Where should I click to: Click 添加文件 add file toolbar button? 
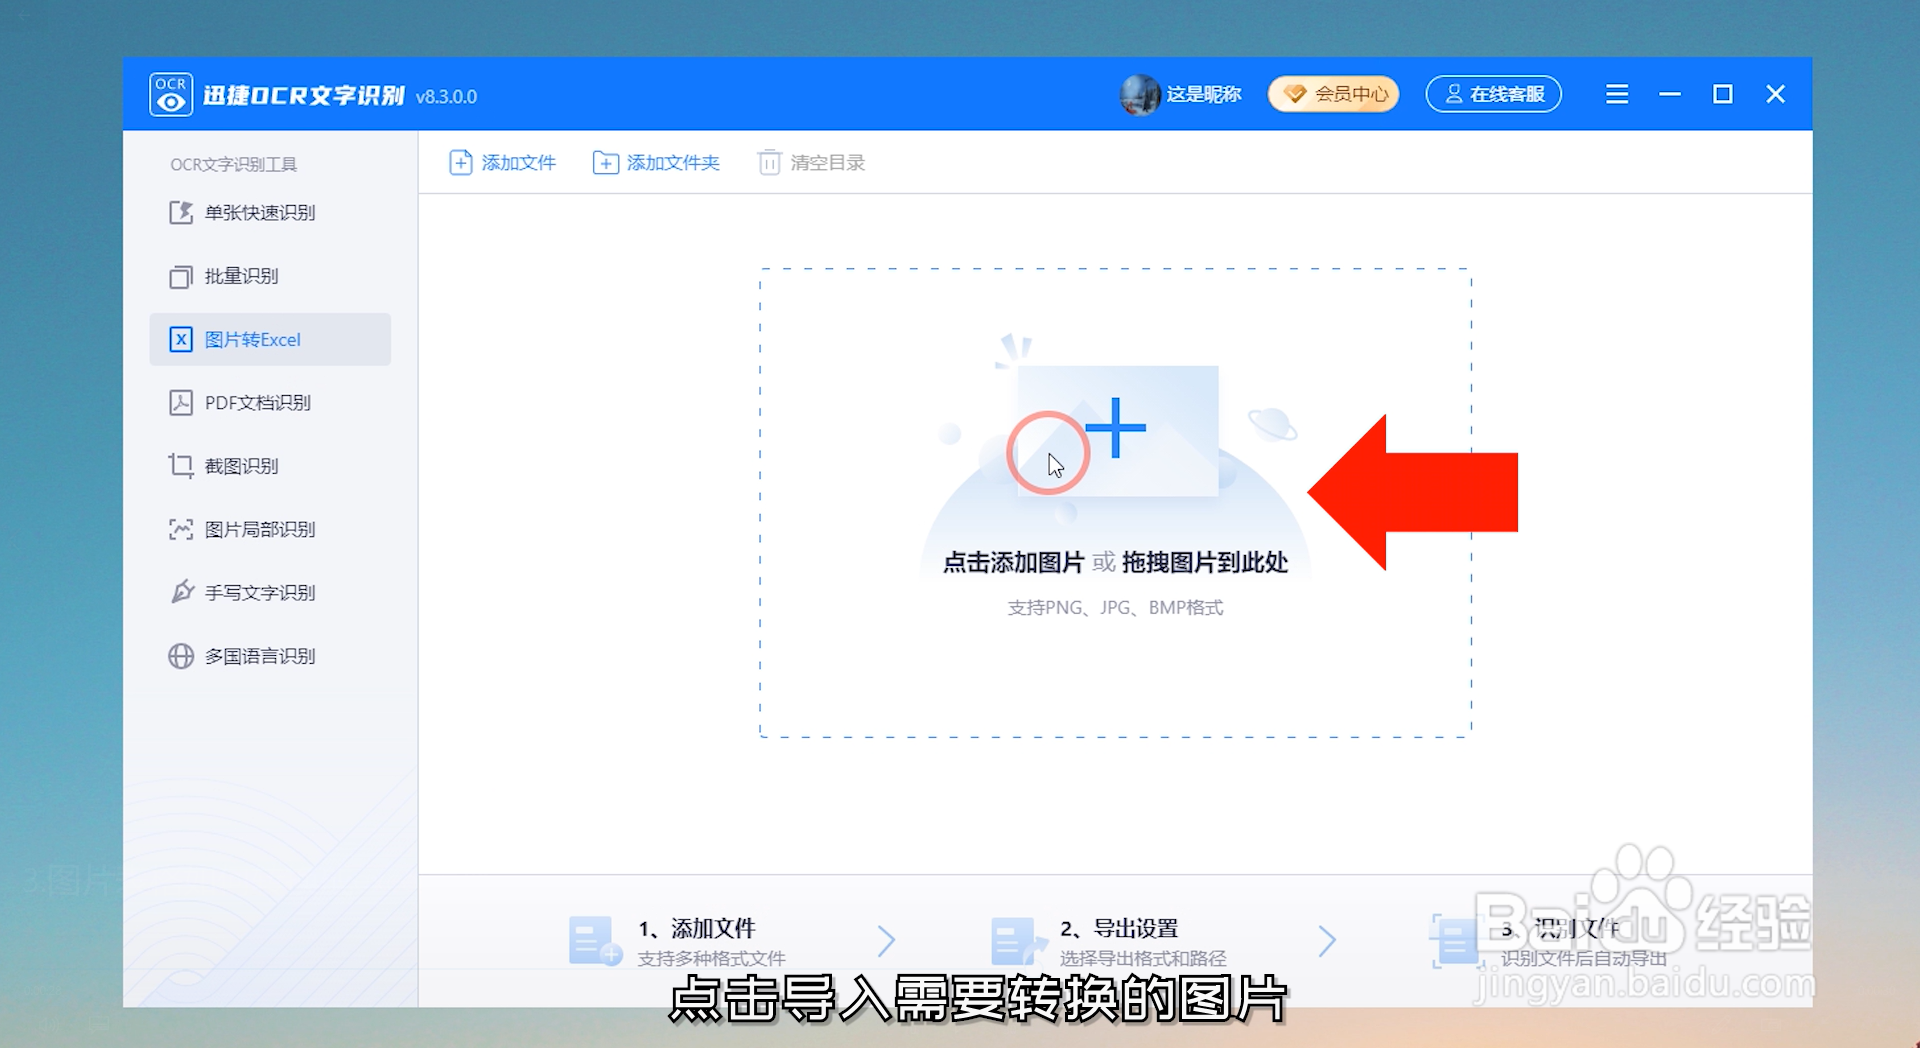coord(502,162)
